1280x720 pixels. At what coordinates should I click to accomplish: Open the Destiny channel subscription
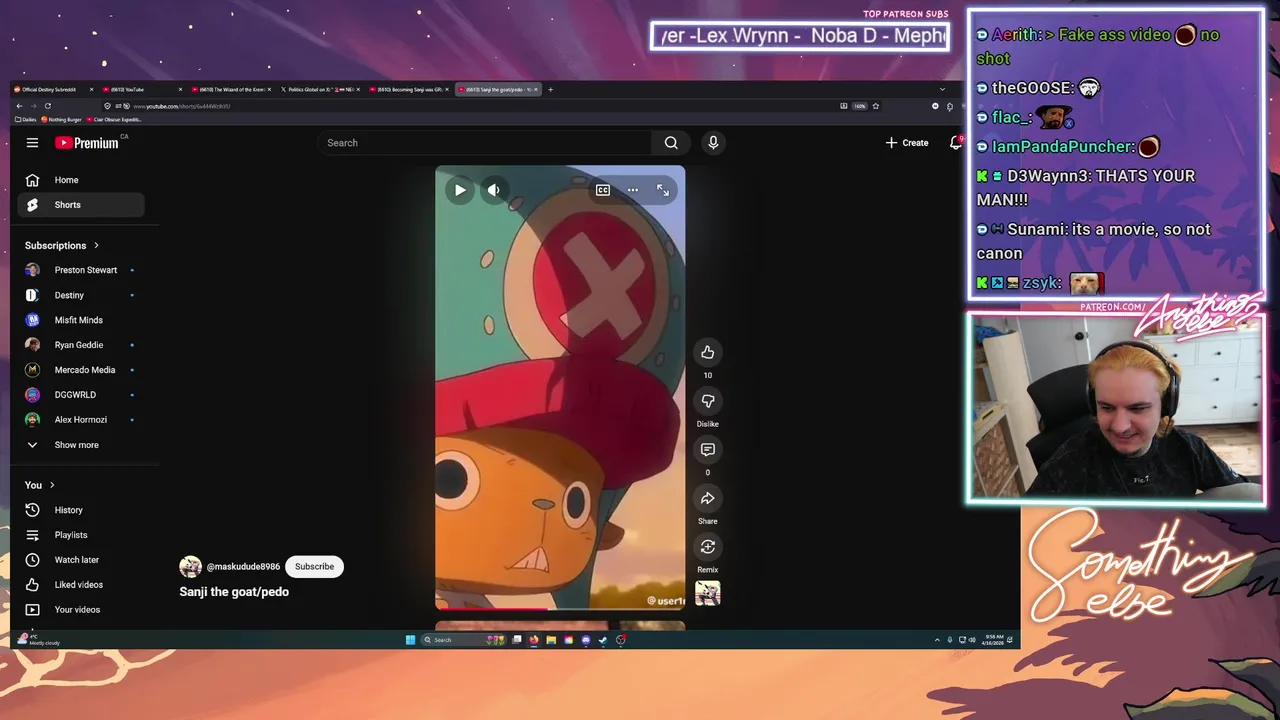click(x=81, y=295)
